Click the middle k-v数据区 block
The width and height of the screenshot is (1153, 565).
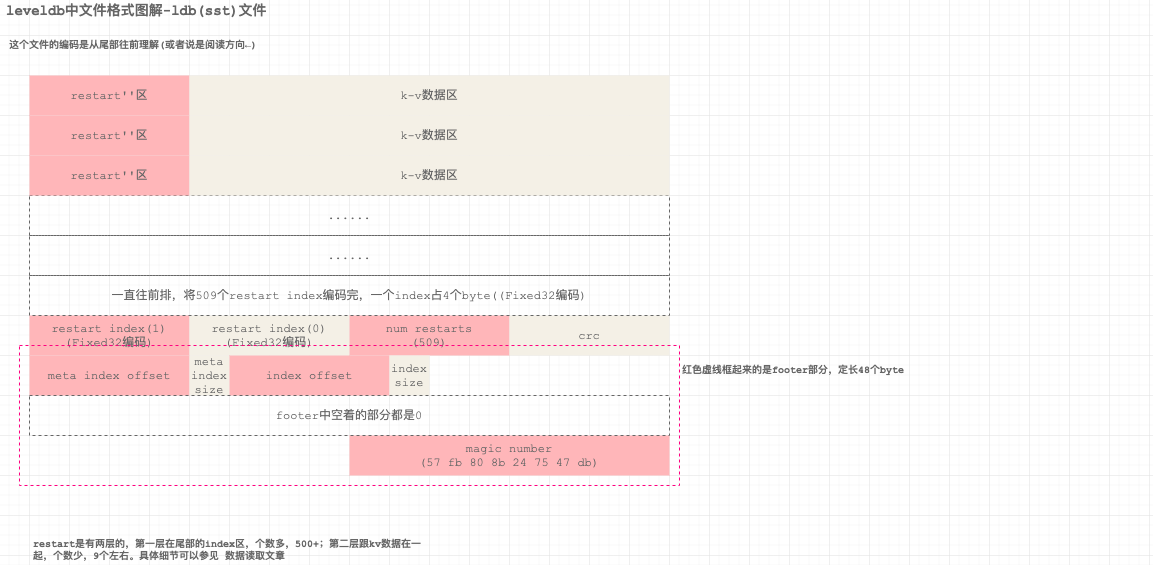tap(429, 135)
